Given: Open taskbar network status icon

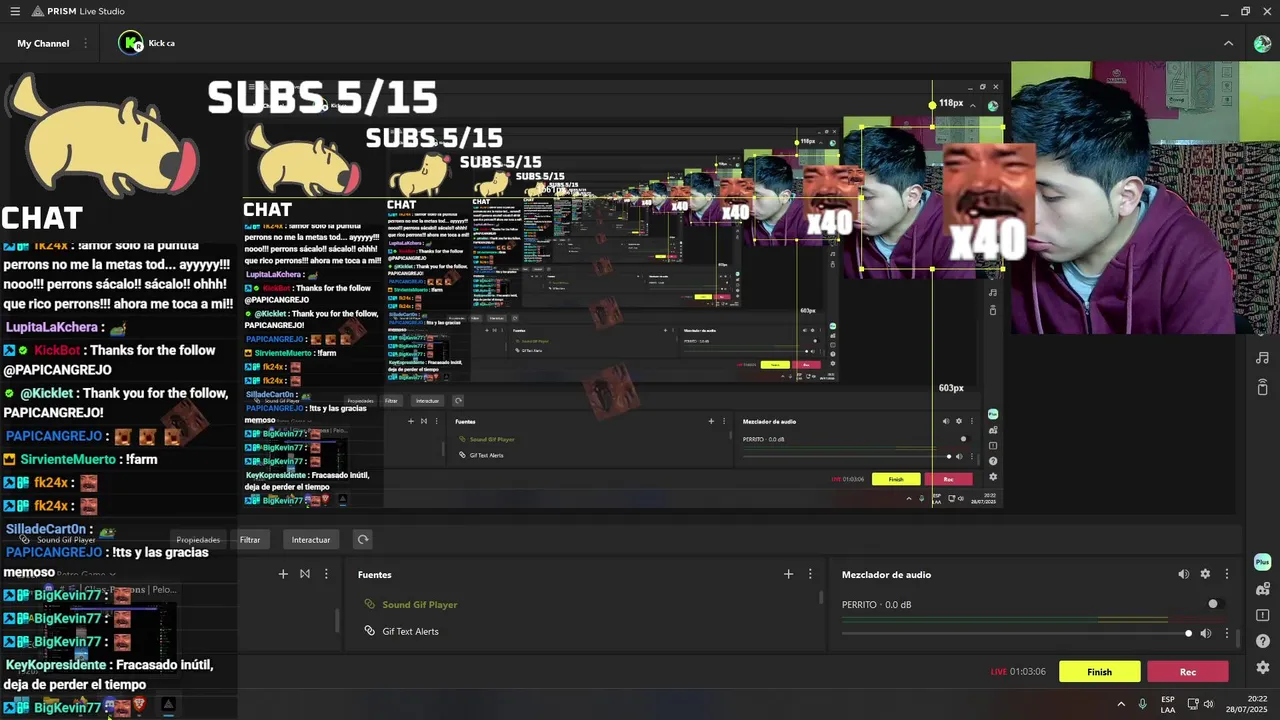Looking at the screenshot, I should [1192, 704].
